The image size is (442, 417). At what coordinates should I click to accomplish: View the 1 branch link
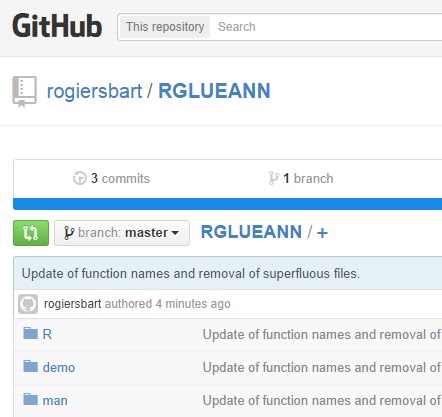(x=301, y=178)
